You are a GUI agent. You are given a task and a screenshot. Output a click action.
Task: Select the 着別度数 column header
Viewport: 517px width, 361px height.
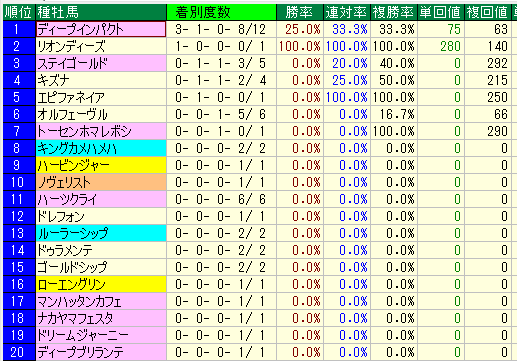point(221,12)
